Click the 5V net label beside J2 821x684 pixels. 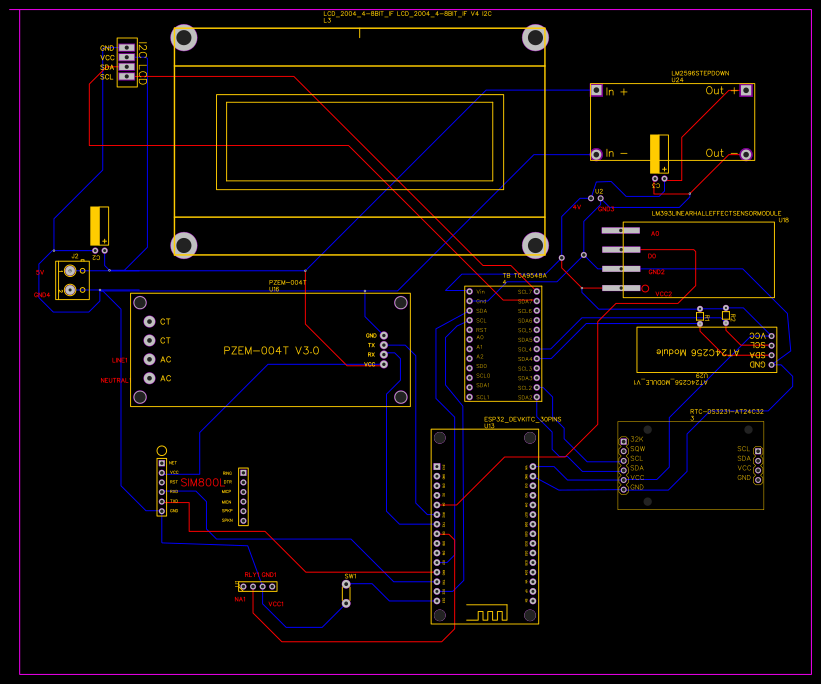tap(40, 272)
